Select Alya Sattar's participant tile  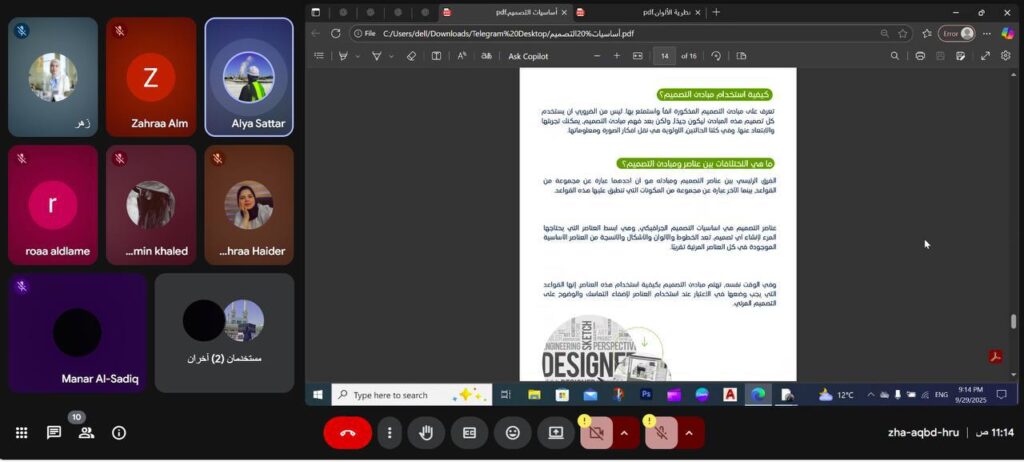[x=249, y=77]
